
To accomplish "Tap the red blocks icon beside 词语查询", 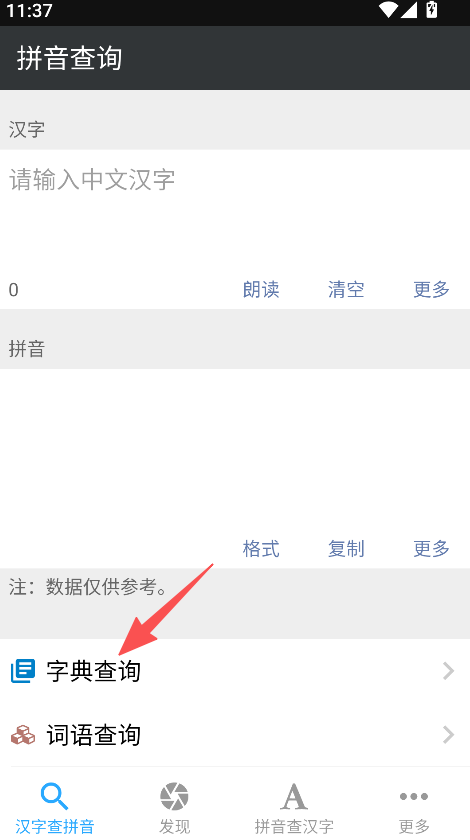I will 23,734.
